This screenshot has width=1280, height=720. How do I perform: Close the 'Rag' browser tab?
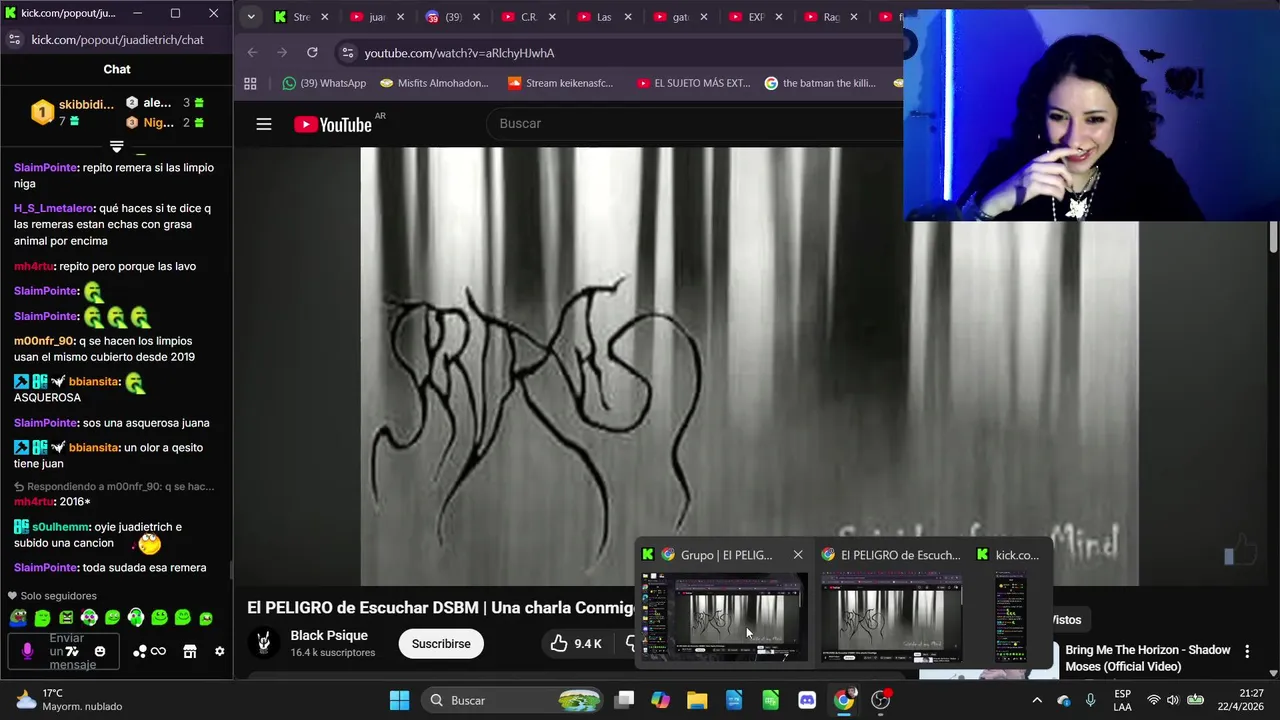click(854, 17)
